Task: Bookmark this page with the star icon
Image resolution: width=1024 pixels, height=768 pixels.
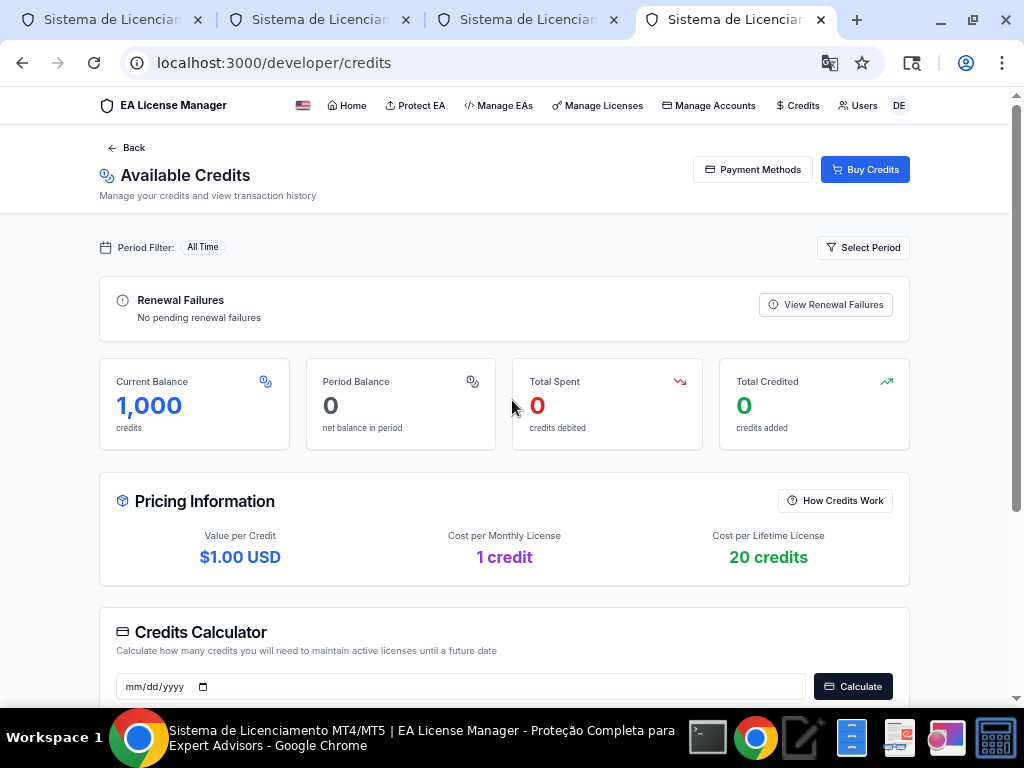Action: coord(862,63)
